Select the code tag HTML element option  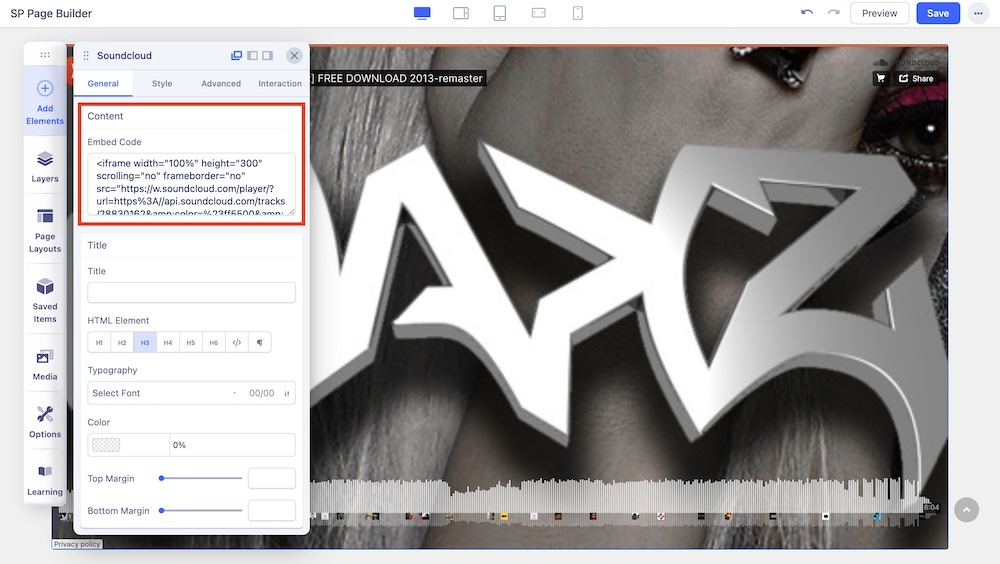237,343
